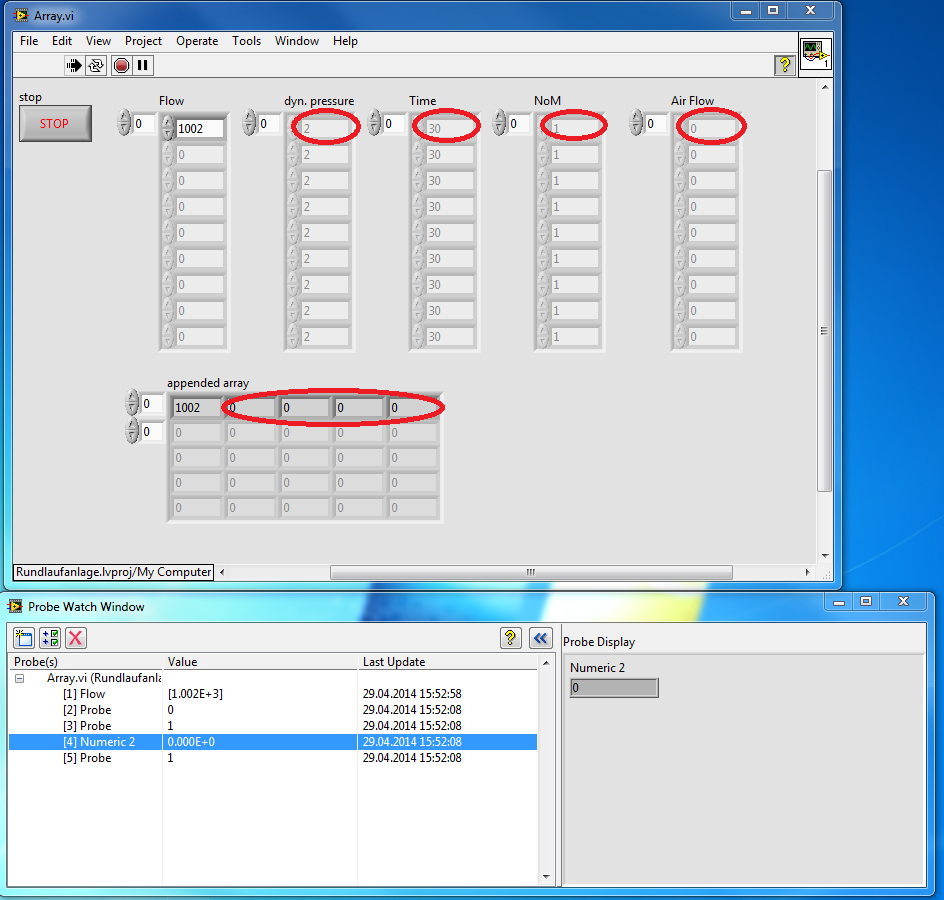
Task: Click the Abort Execution red button
Action: point(122,65)
